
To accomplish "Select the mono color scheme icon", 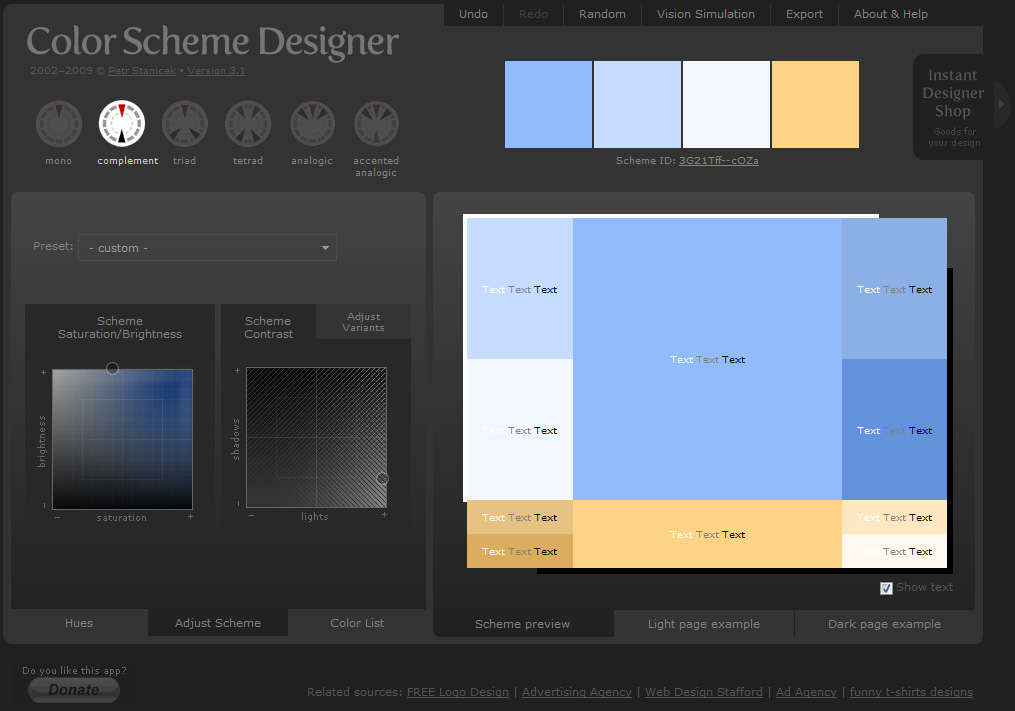I will click(58, 124).
